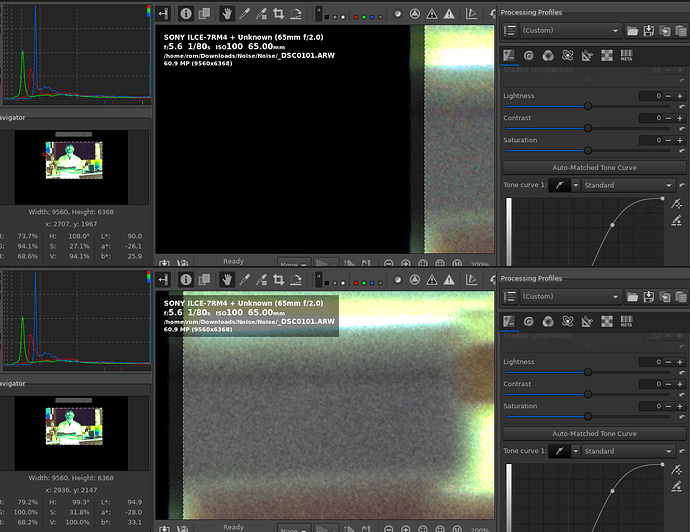Copy profile to clipboard in top window

click(665, 30)
